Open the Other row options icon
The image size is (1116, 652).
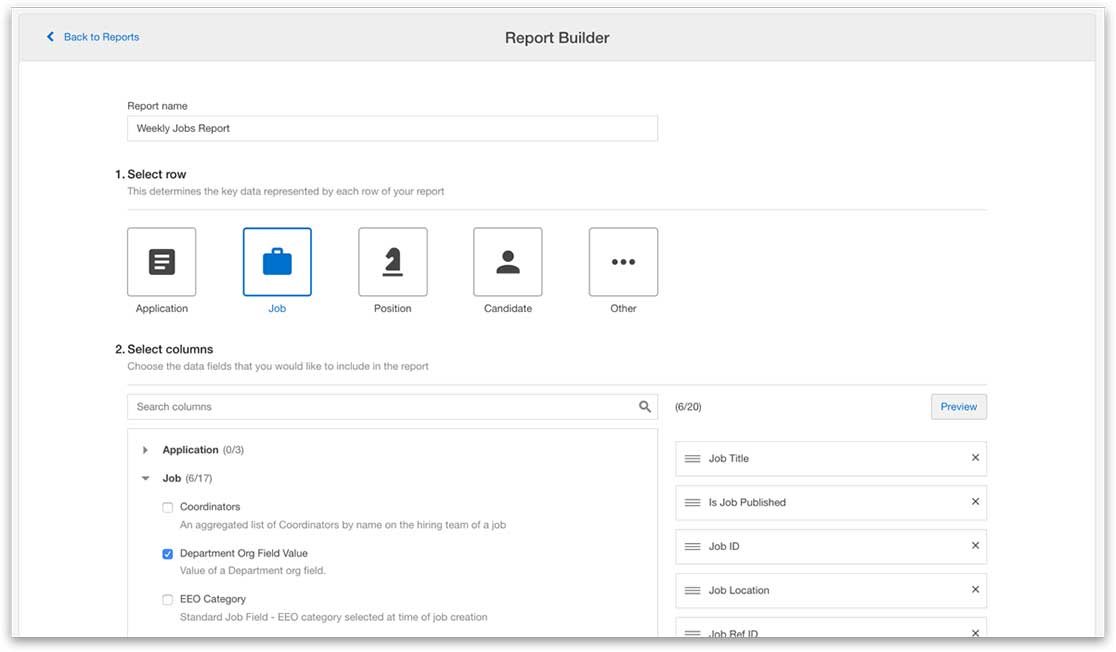click(x=623, y=262)
